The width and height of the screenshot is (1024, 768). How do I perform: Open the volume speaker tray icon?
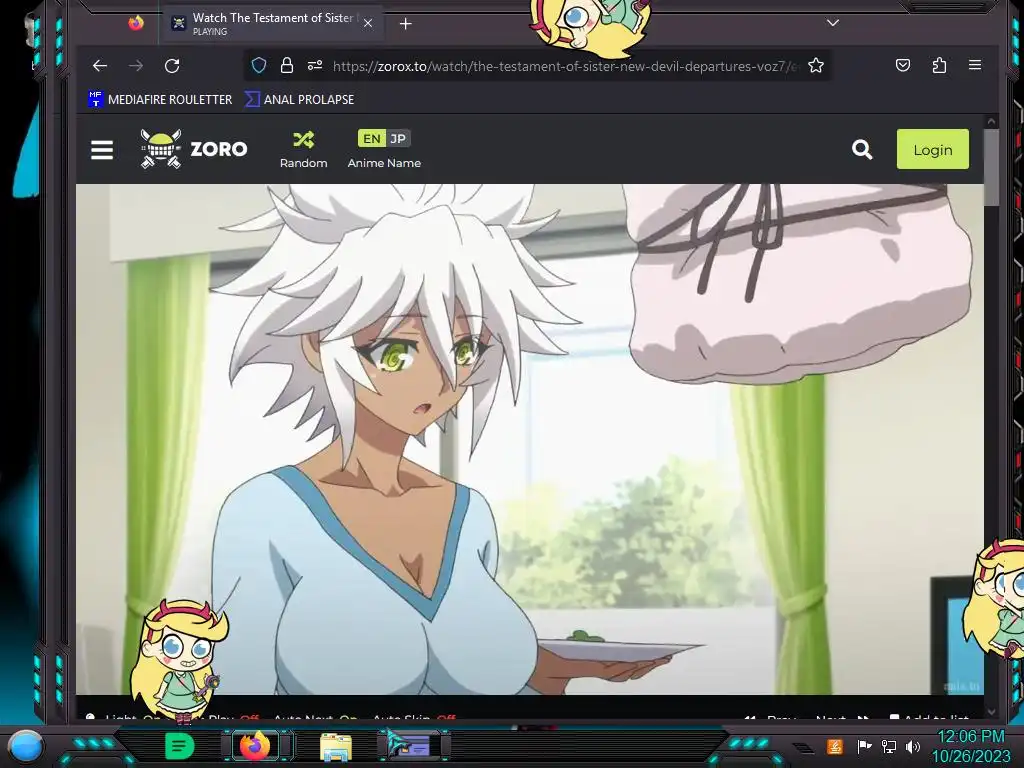click(913, 746)
